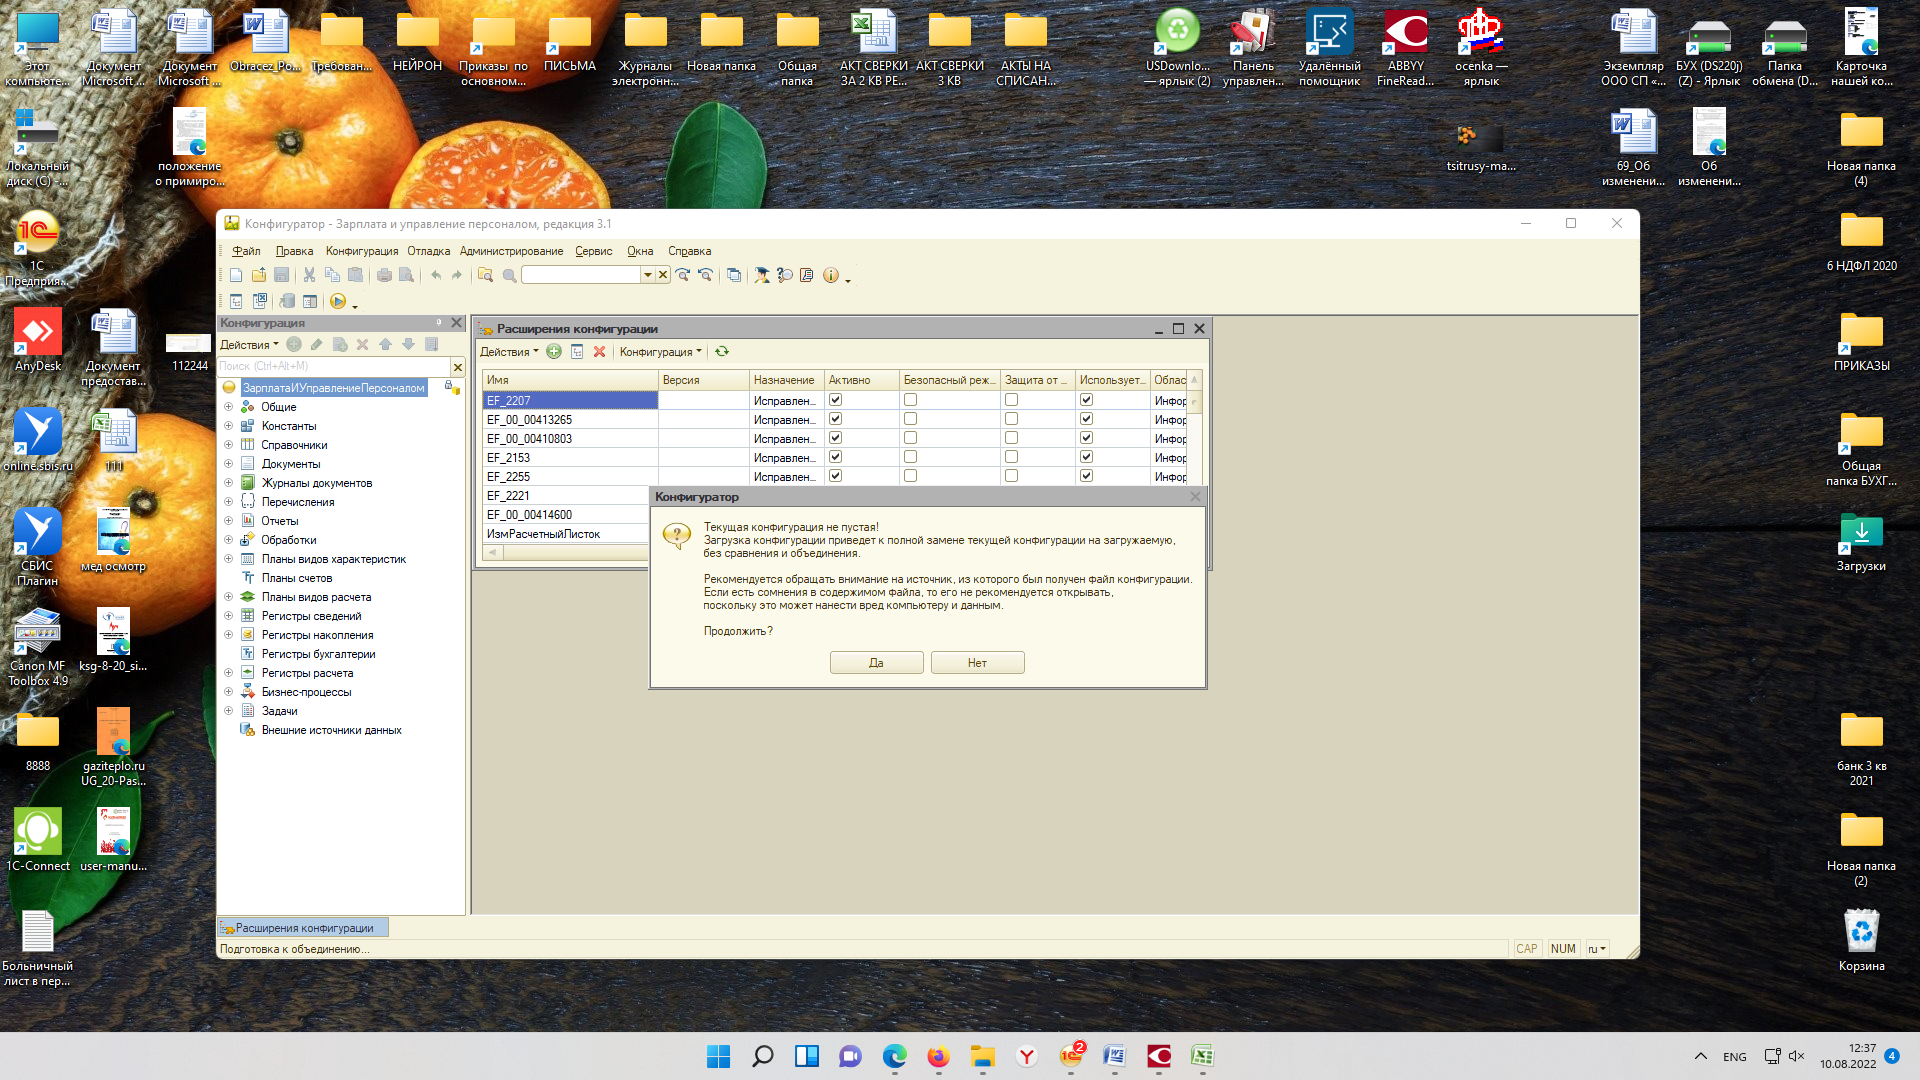
Task: Open Действия dropdown in Расширения конфигурации window
Action: [509, 352]
